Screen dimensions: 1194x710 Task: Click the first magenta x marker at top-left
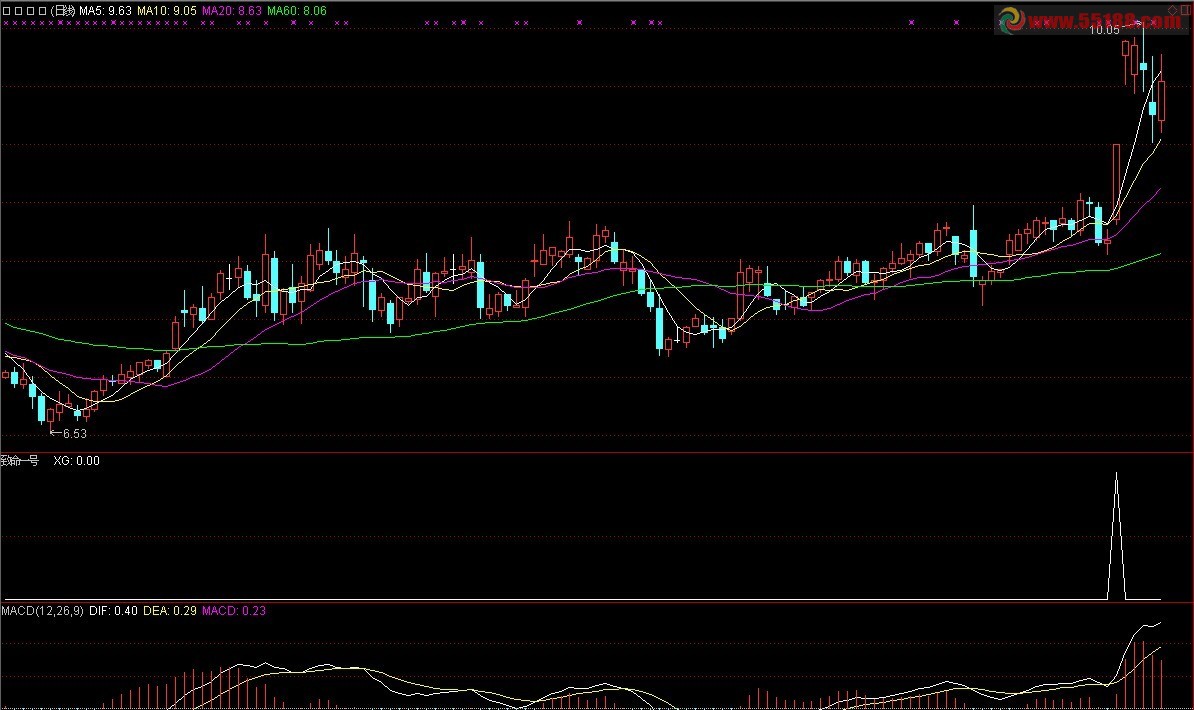(5, 22)
